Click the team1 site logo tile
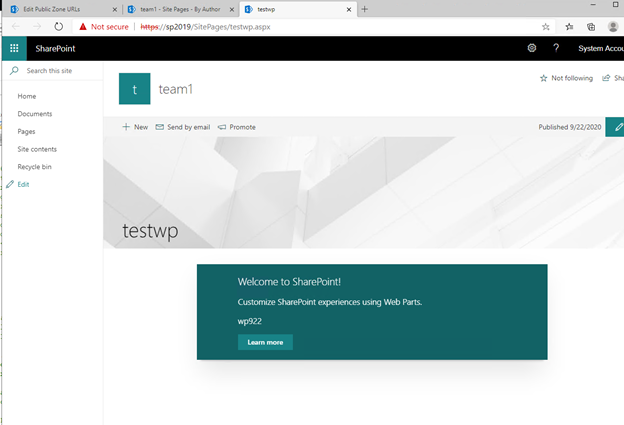Image resolution: width=624 pixels, height=425 pixels. click(x=135, y=89)
